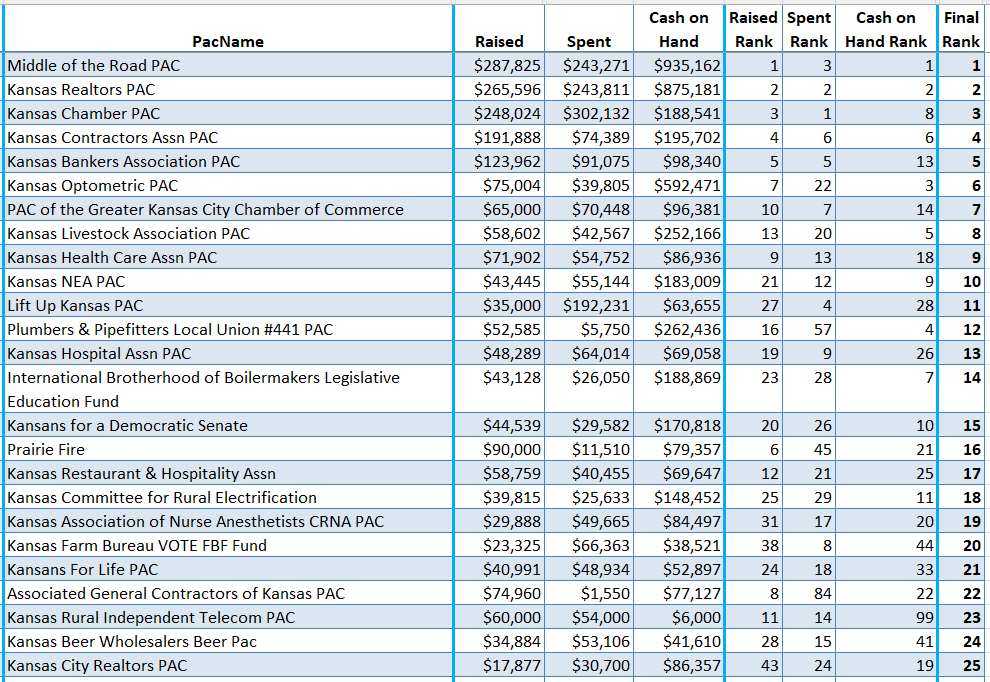Select the PacName column header
Screen dimensions: 990x682
[228, 29]
